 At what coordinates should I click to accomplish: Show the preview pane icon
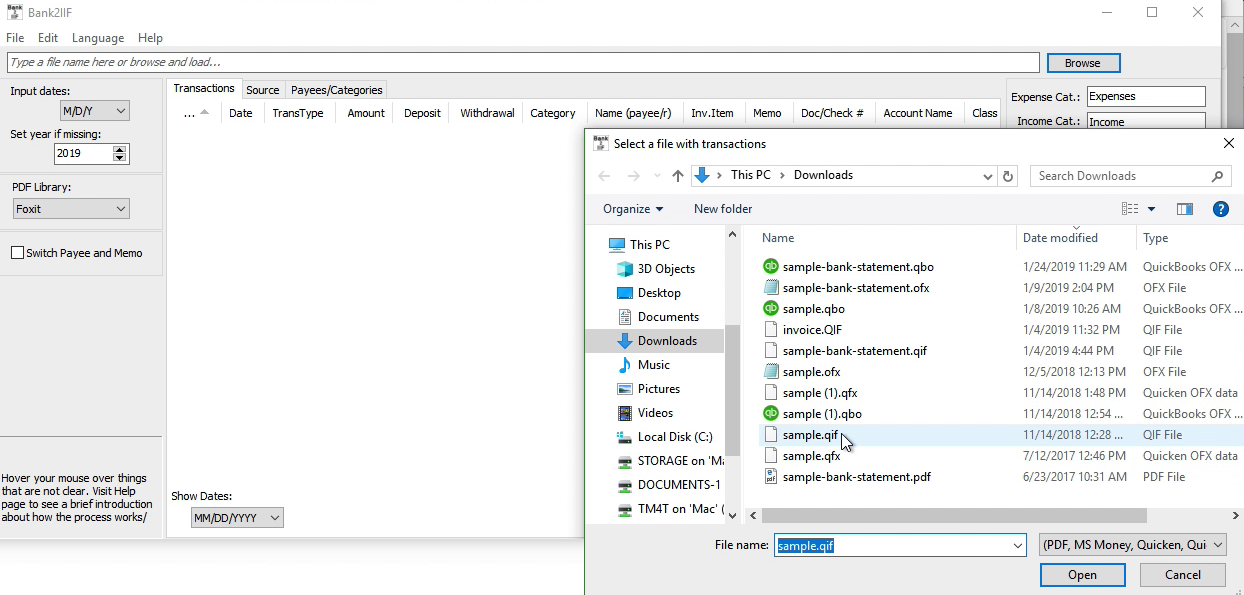[x=1185, y=209]
